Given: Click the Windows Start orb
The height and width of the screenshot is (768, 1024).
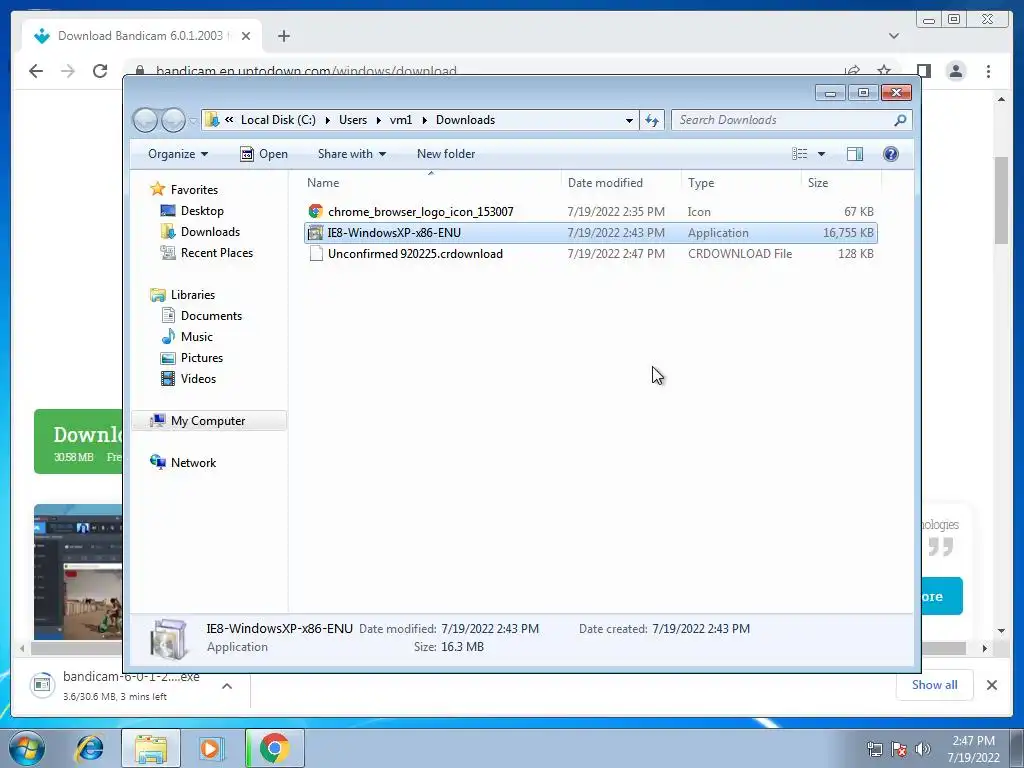Looking at the screenshot, I should [x=27, y=748].
